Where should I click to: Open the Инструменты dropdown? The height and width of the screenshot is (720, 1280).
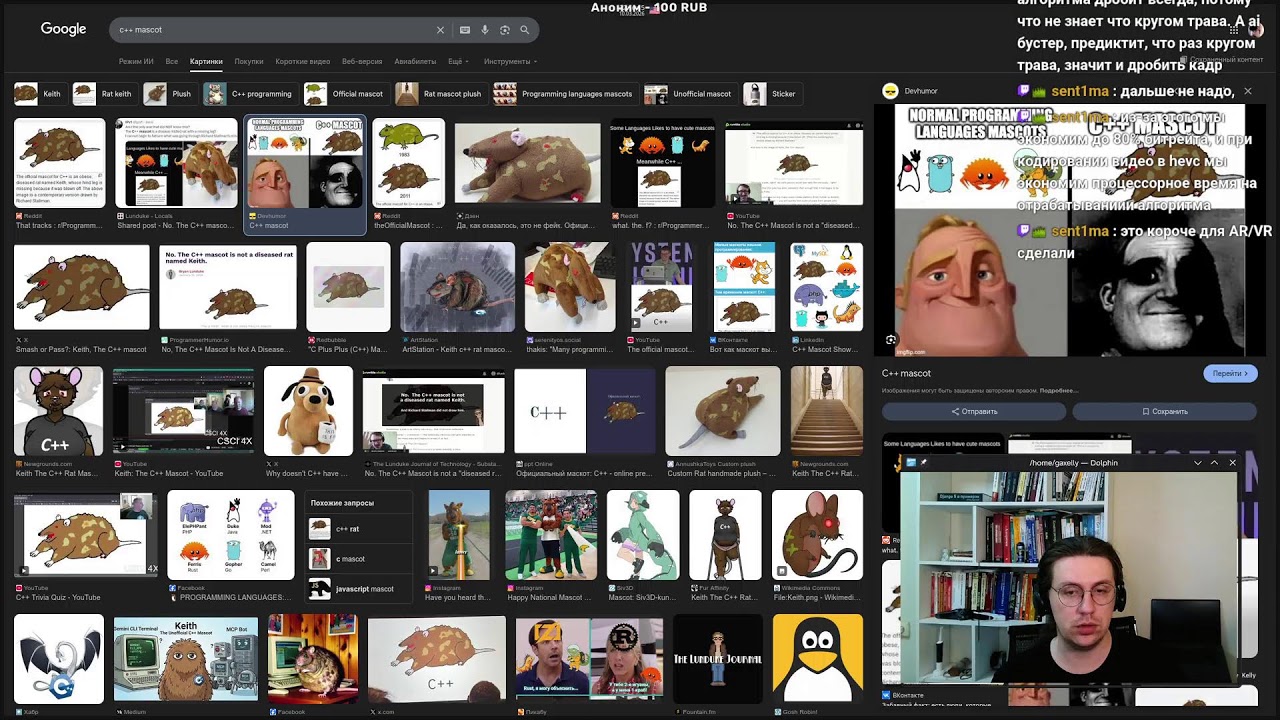pos(510,62)
